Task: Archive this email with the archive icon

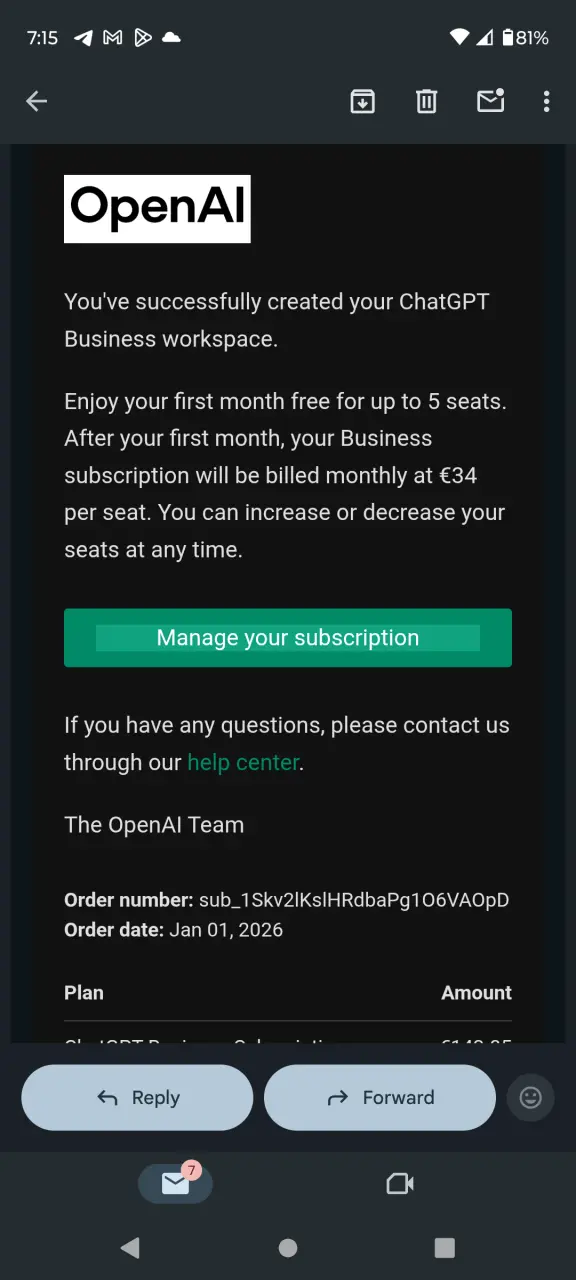Action: tap(363, 101)
